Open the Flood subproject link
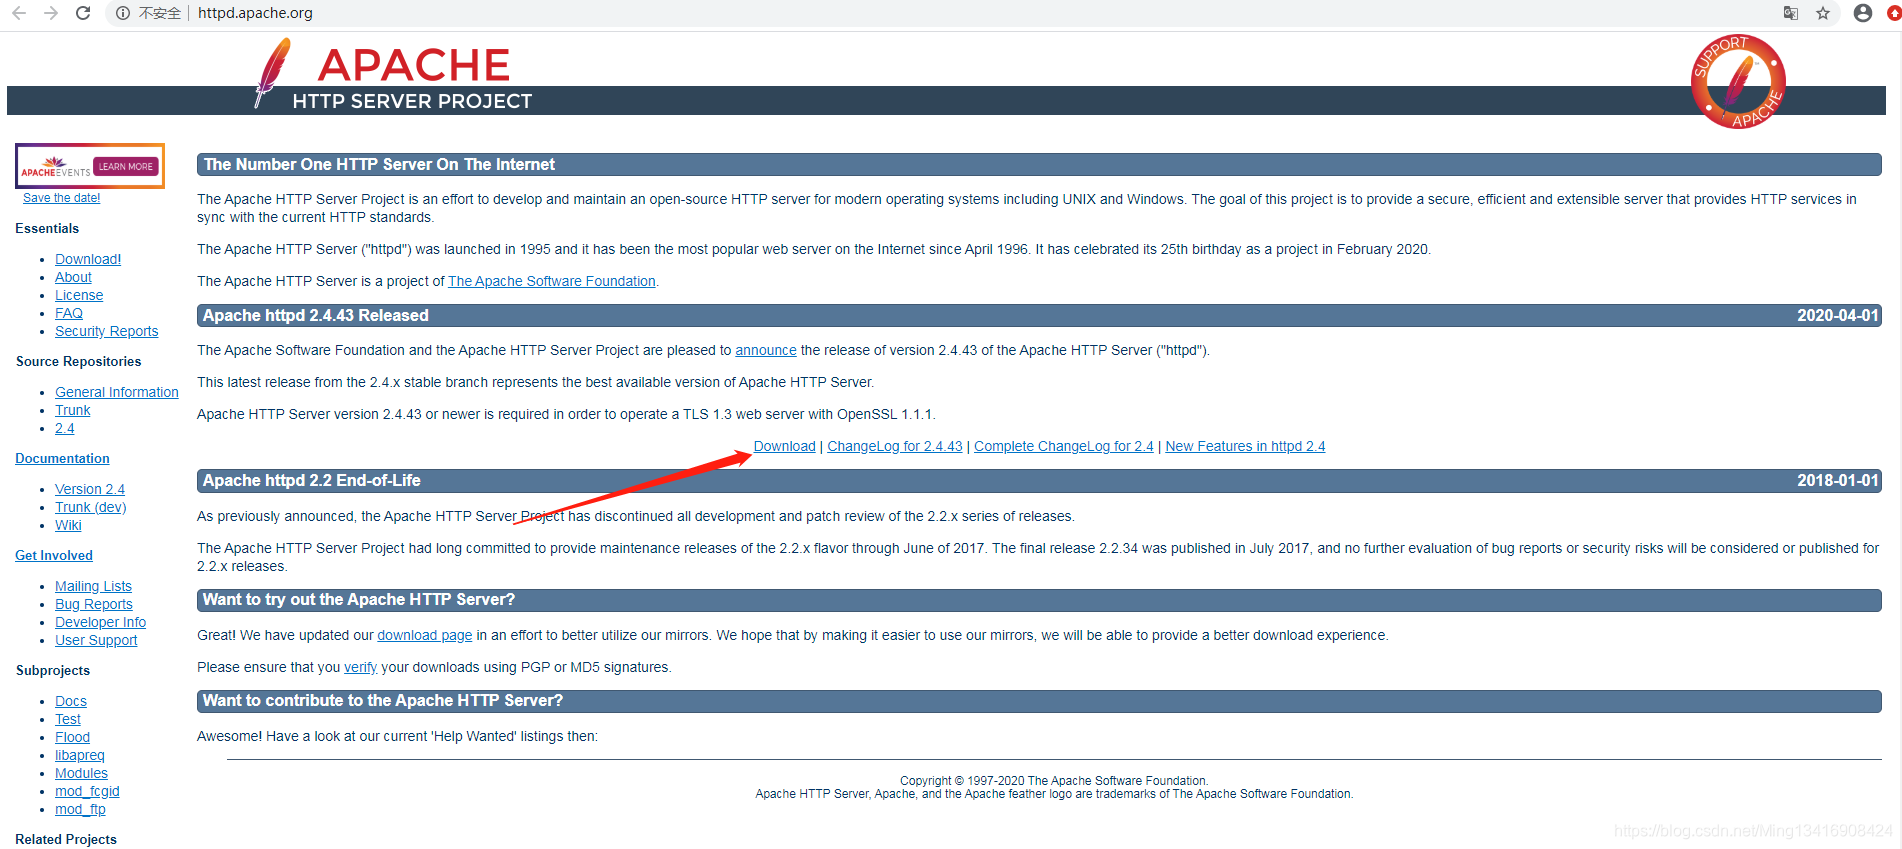This screenshot has height=849, width=1902. click(x=72, y=737)
